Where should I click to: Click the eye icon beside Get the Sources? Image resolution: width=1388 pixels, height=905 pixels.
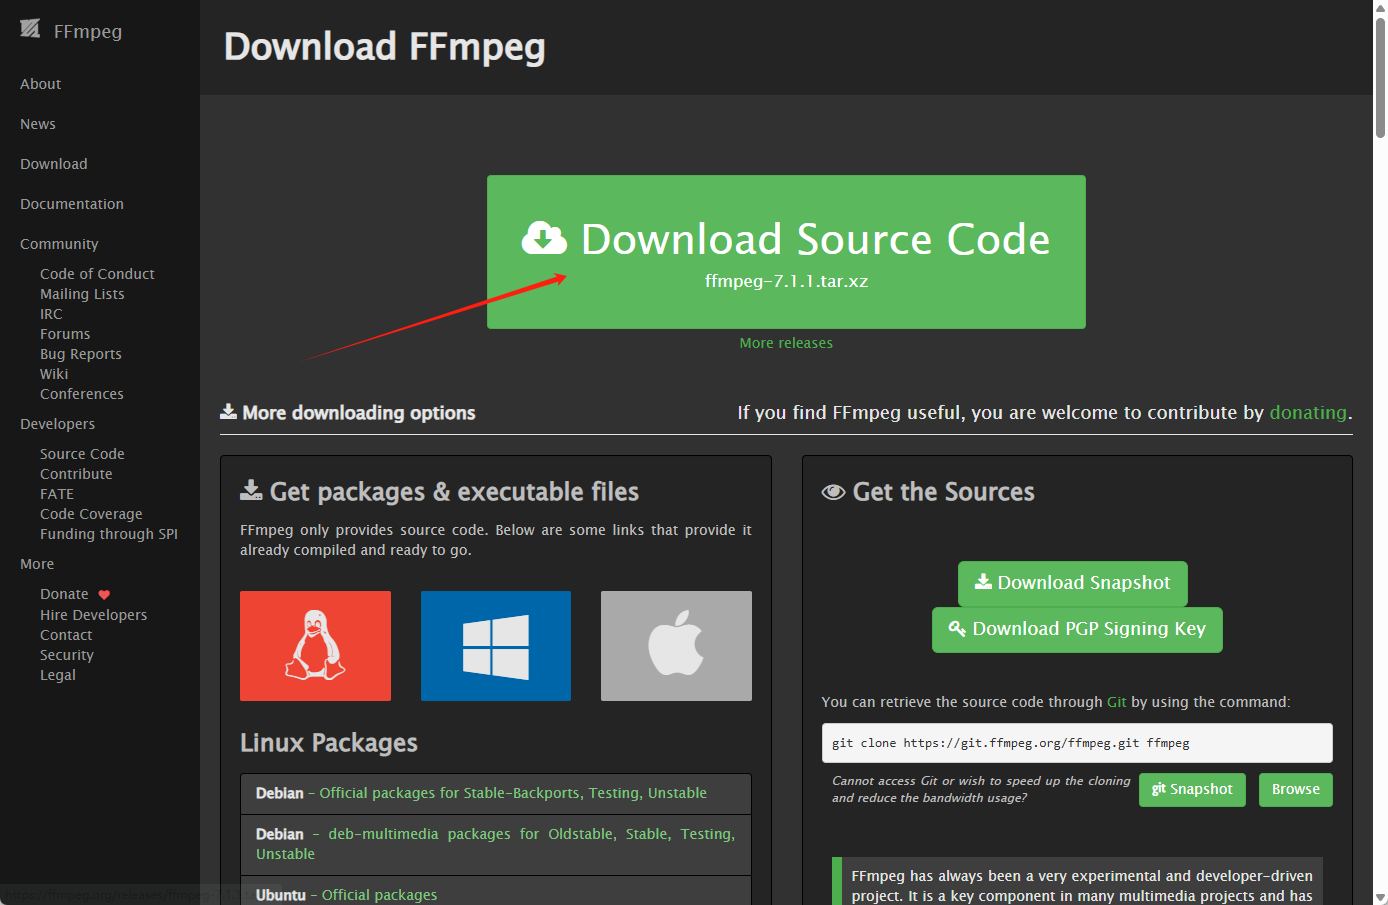pyautogui.click(x=831, y=491)
